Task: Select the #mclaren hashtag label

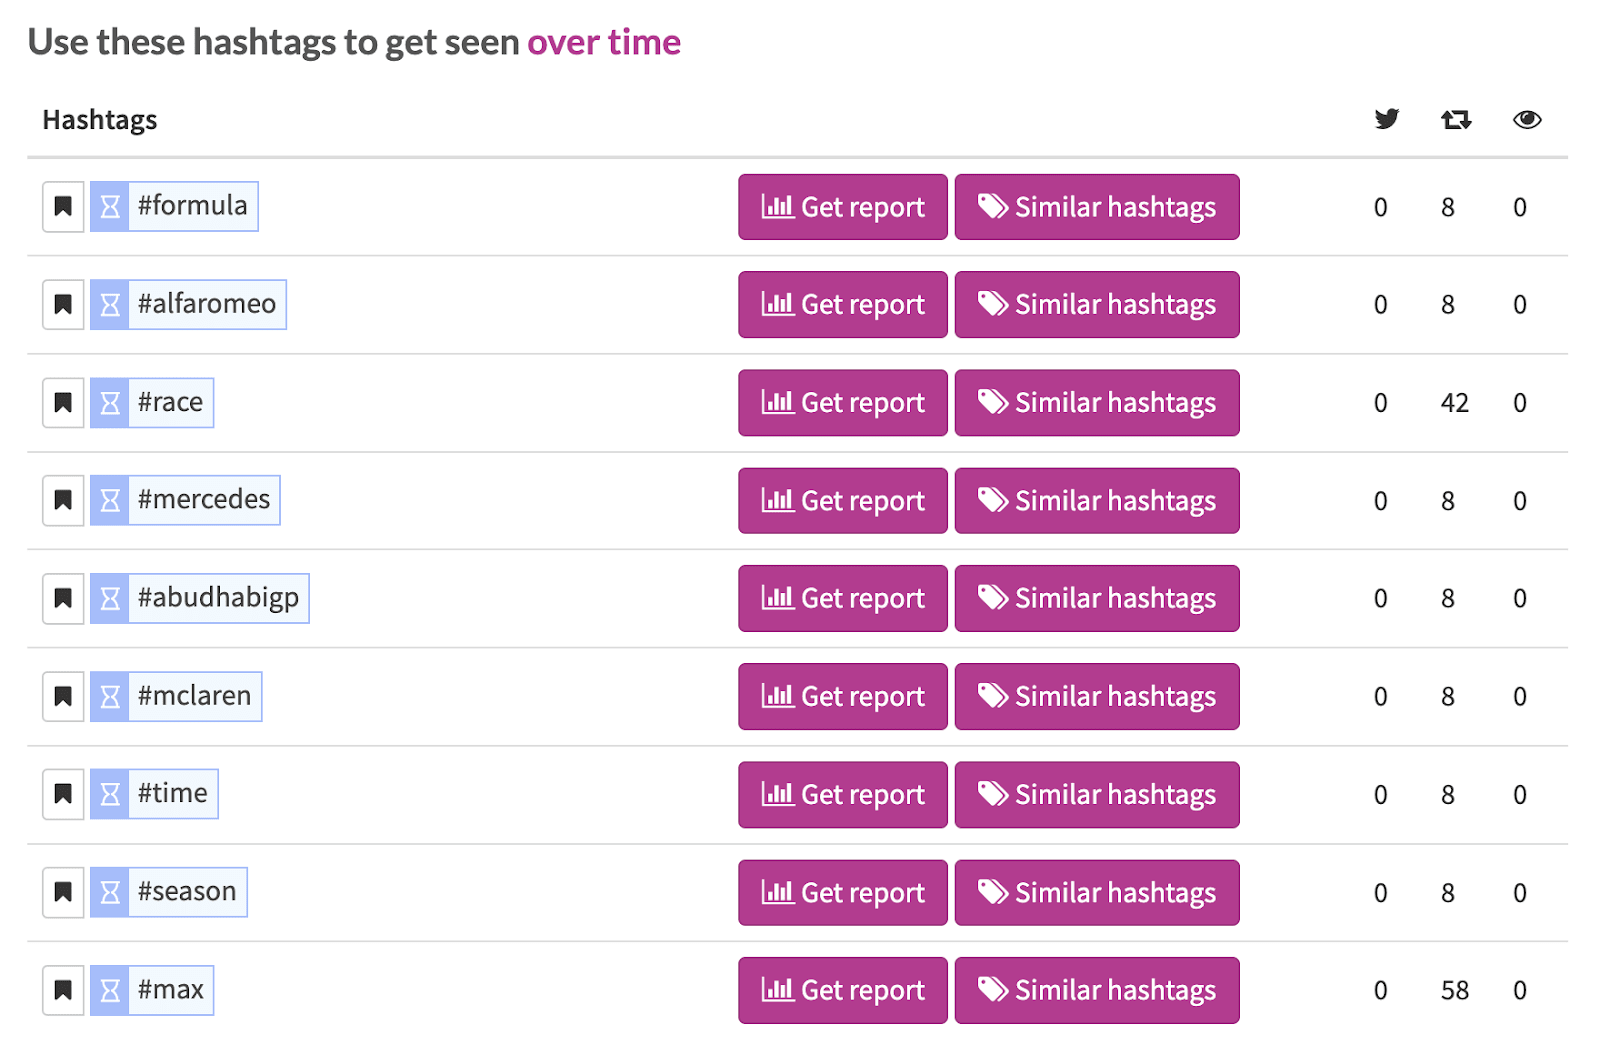Action: [194, 696]
